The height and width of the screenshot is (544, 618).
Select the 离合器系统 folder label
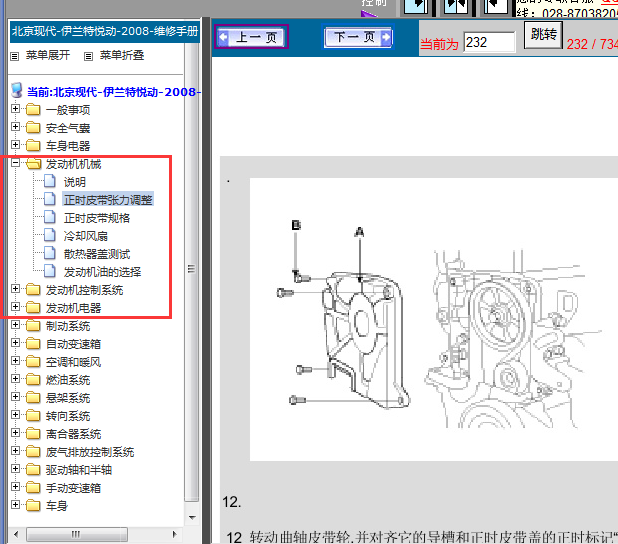pyautogui.click(x=74, y=434)
